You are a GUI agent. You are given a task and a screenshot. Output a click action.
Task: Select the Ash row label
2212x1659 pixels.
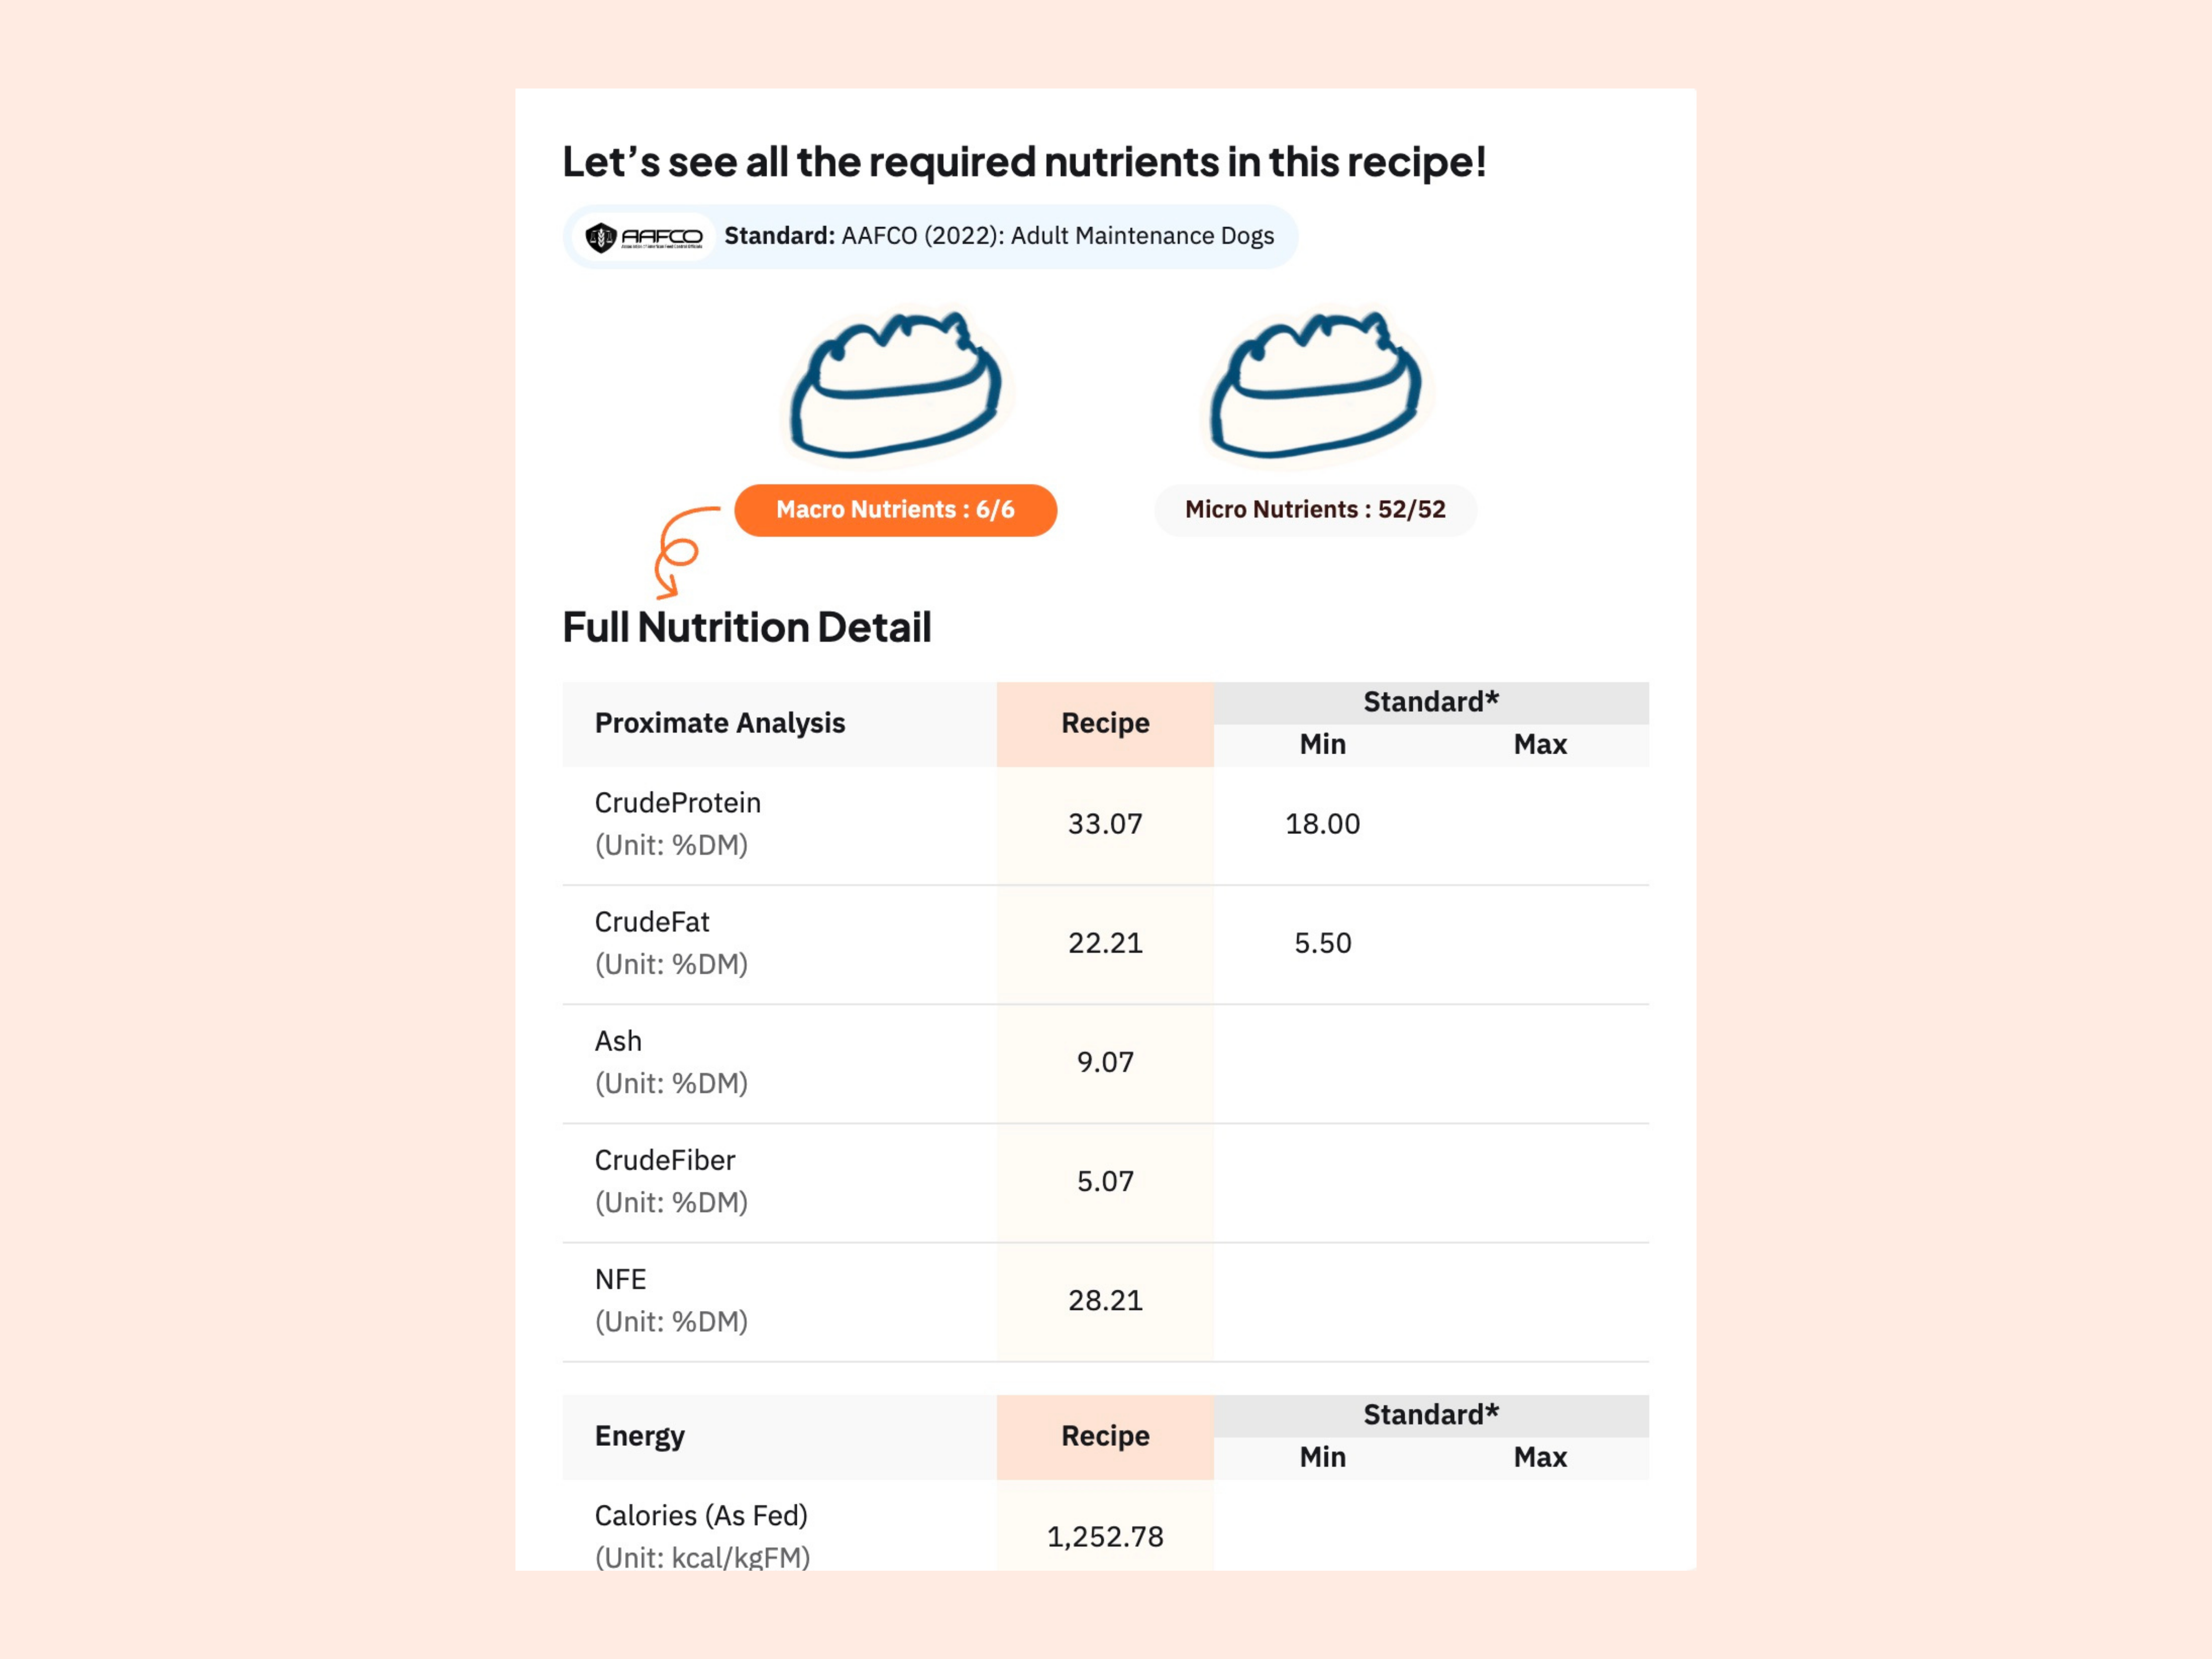618,1041
